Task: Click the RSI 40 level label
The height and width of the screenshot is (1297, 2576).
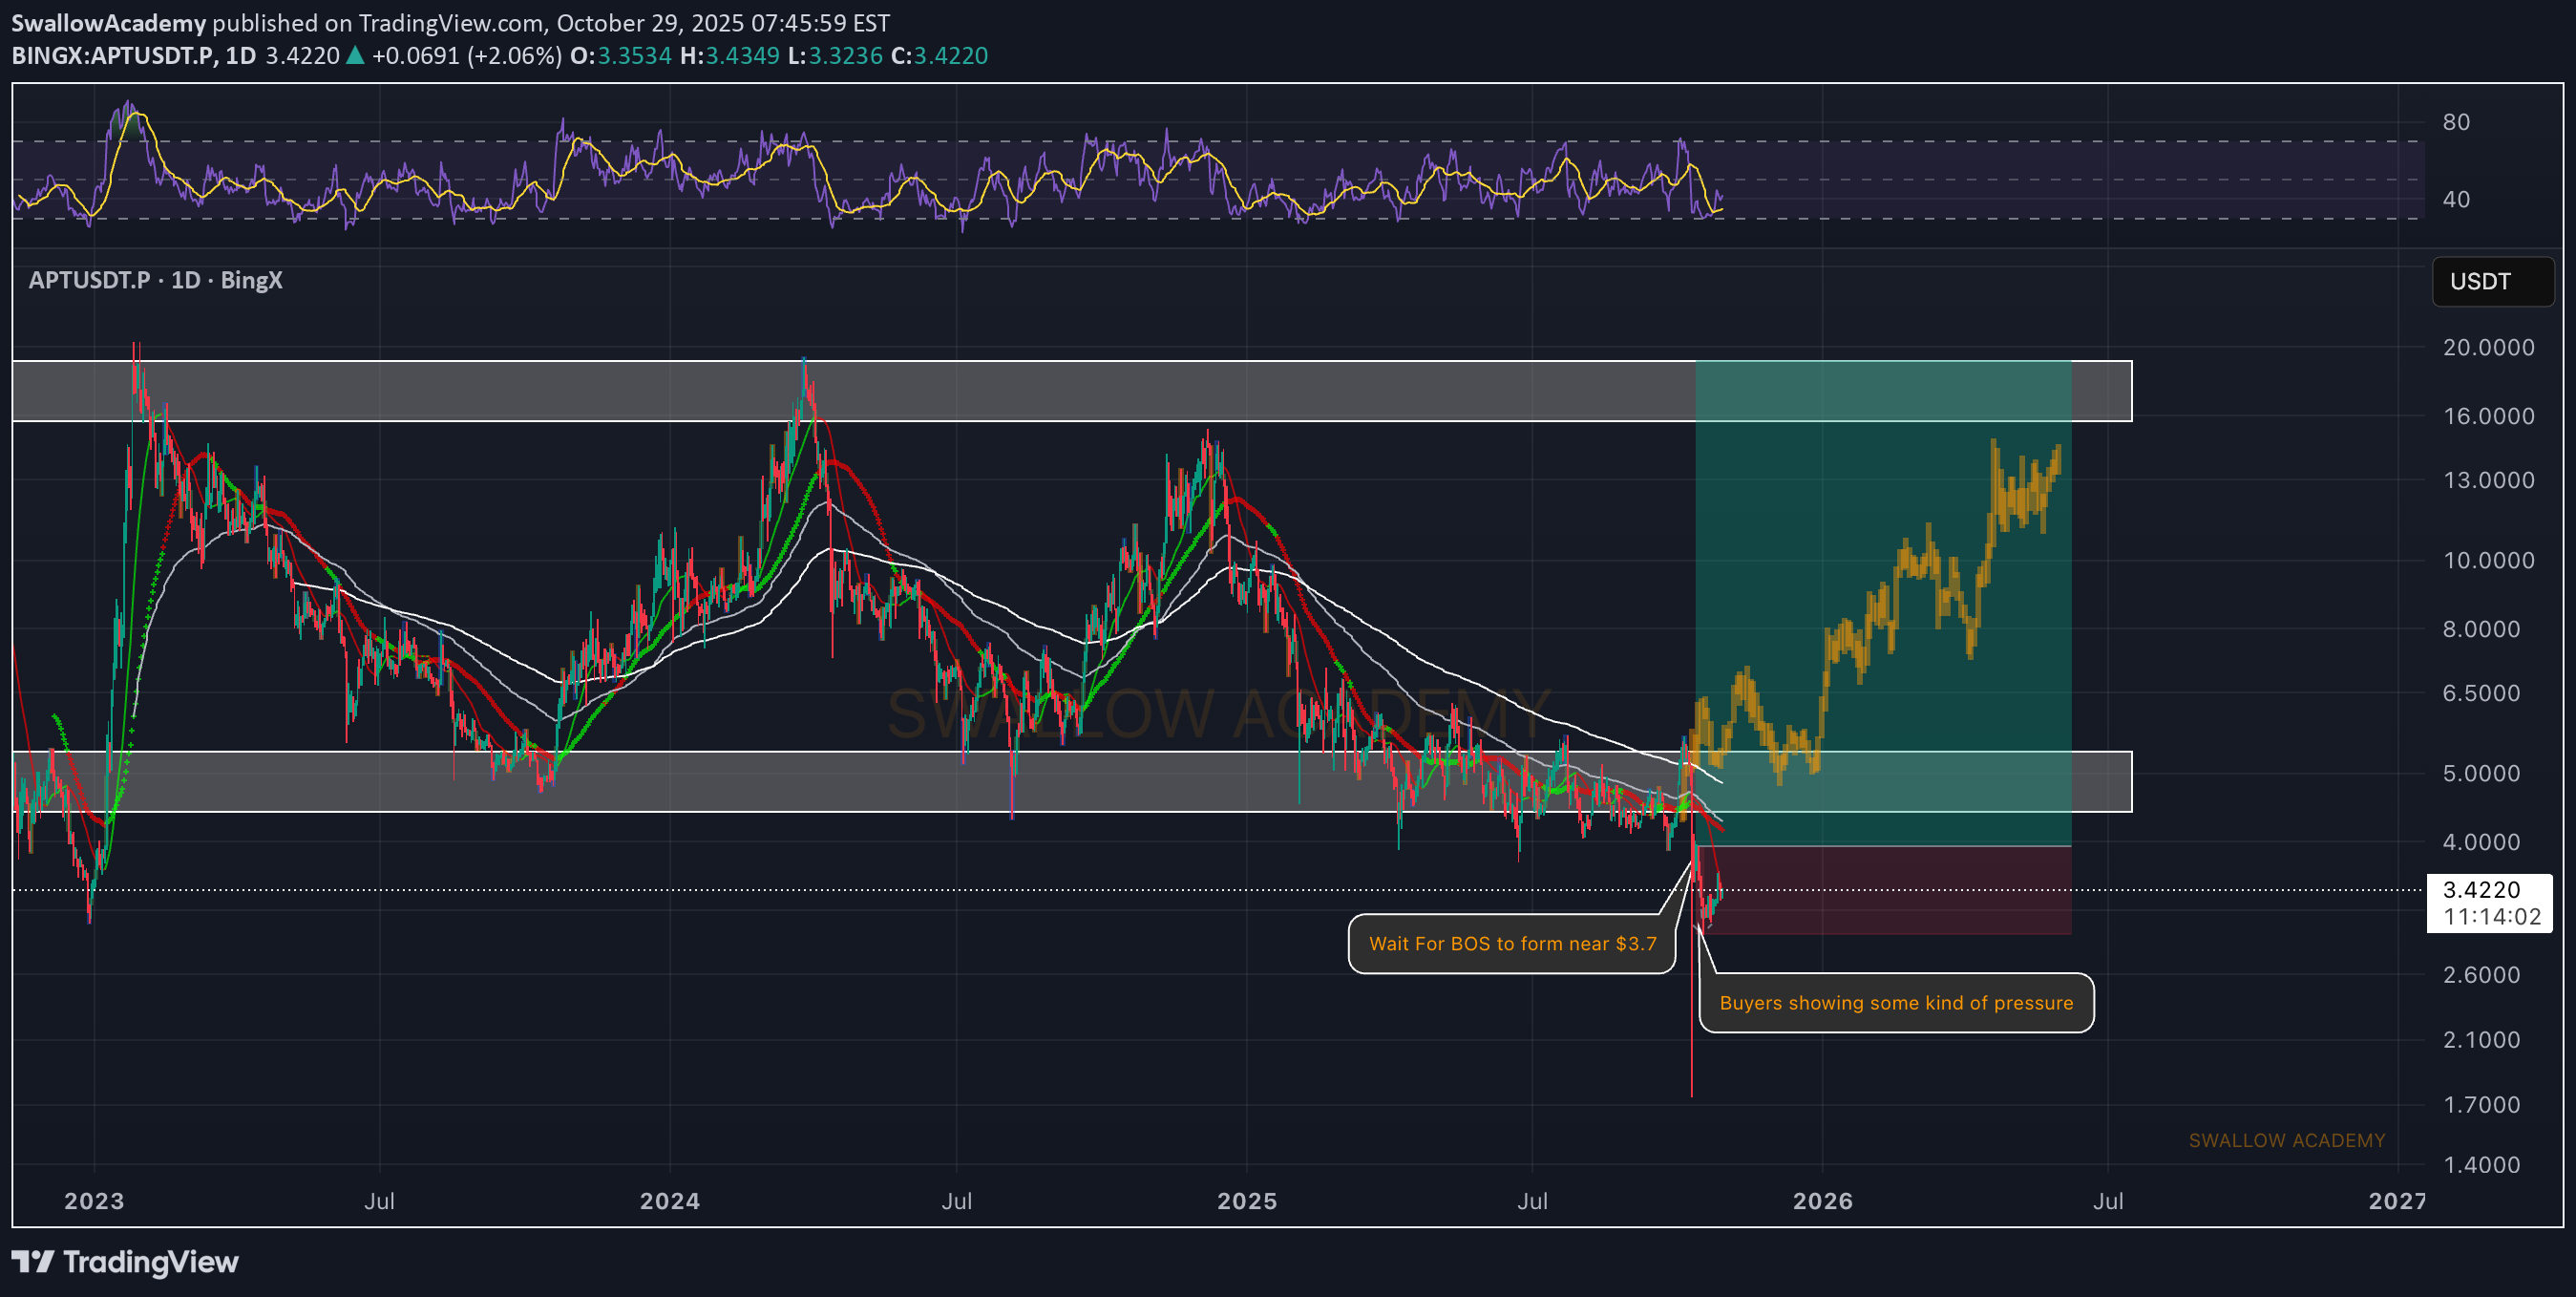Action: click(2455, 199)
